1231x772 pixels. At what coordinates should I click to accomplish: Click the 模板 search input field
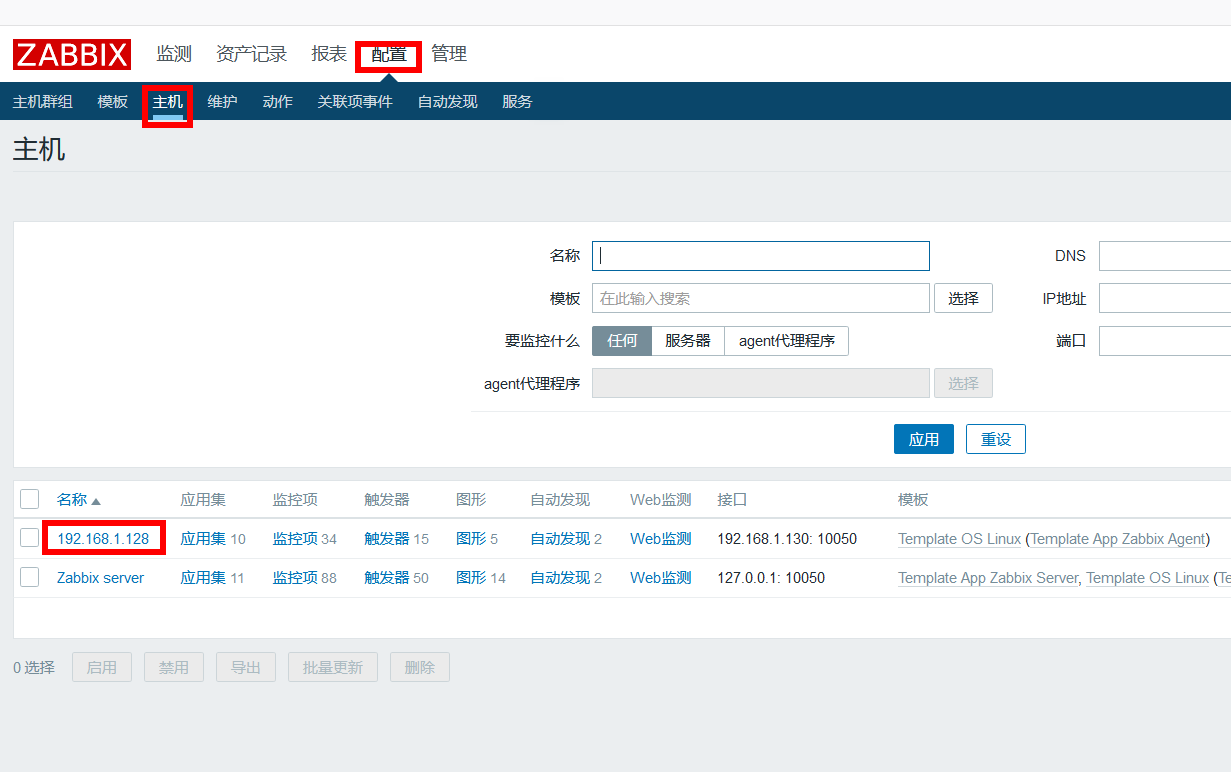[761, 298]
